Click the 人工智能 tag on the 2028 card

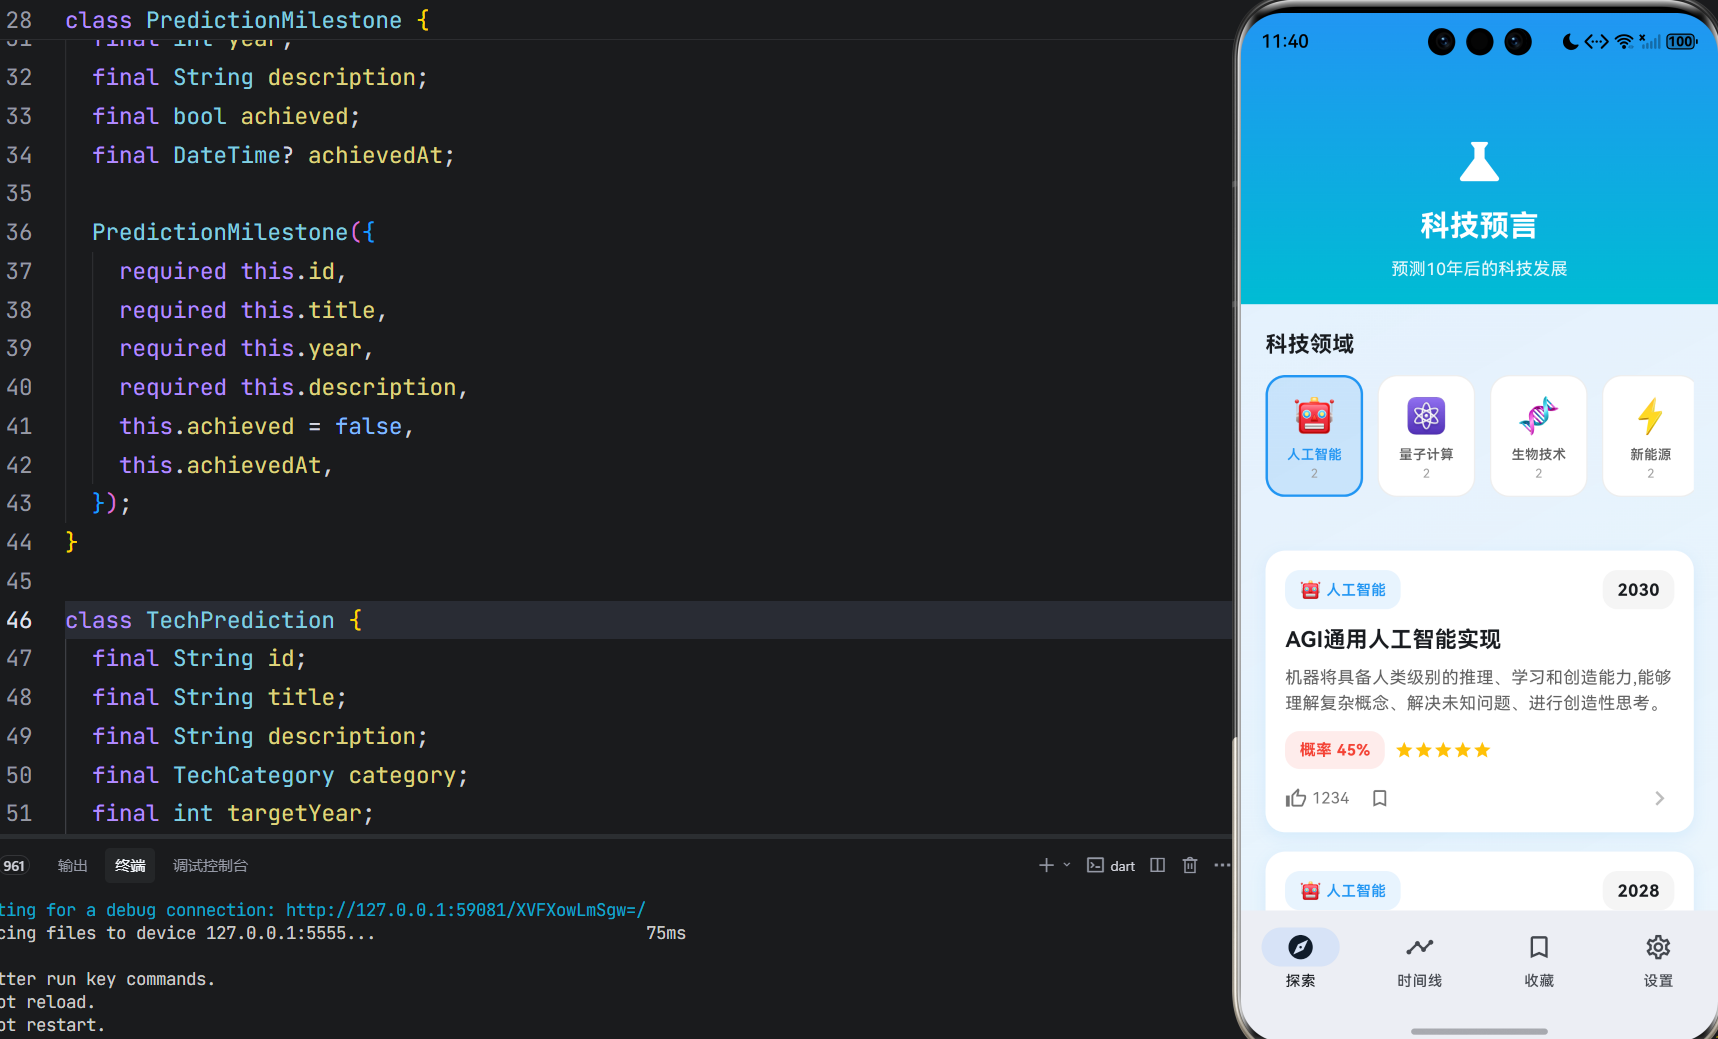click(x=1343, y=891)
